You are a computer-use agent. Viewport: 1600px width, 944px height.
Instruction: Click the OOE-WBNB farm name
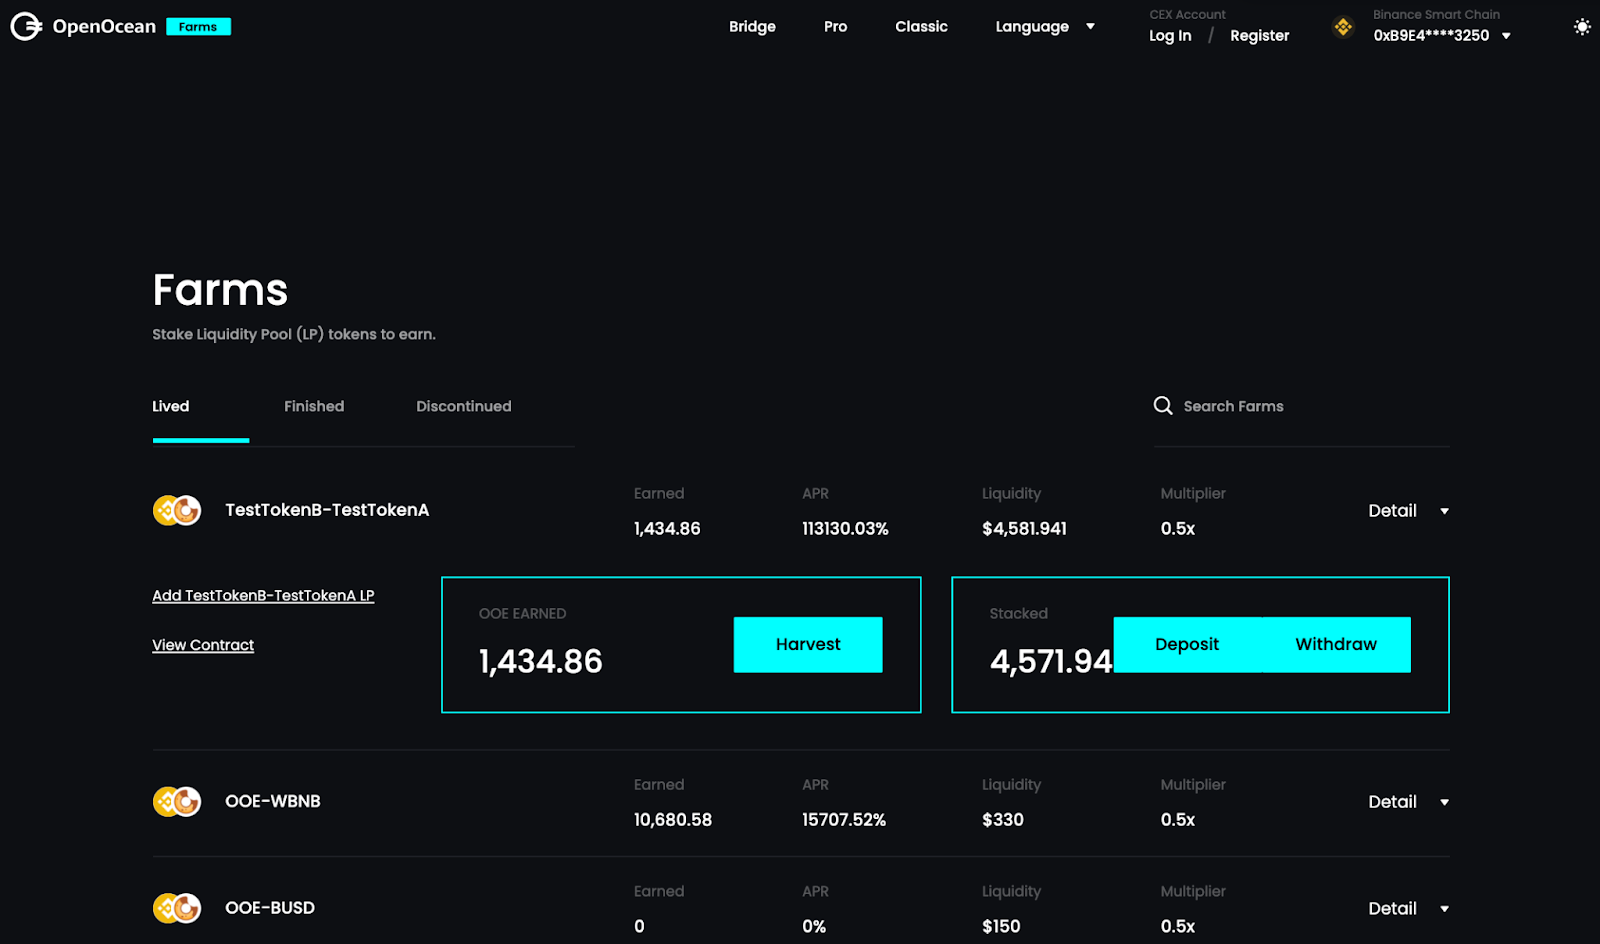coord(273,801)
